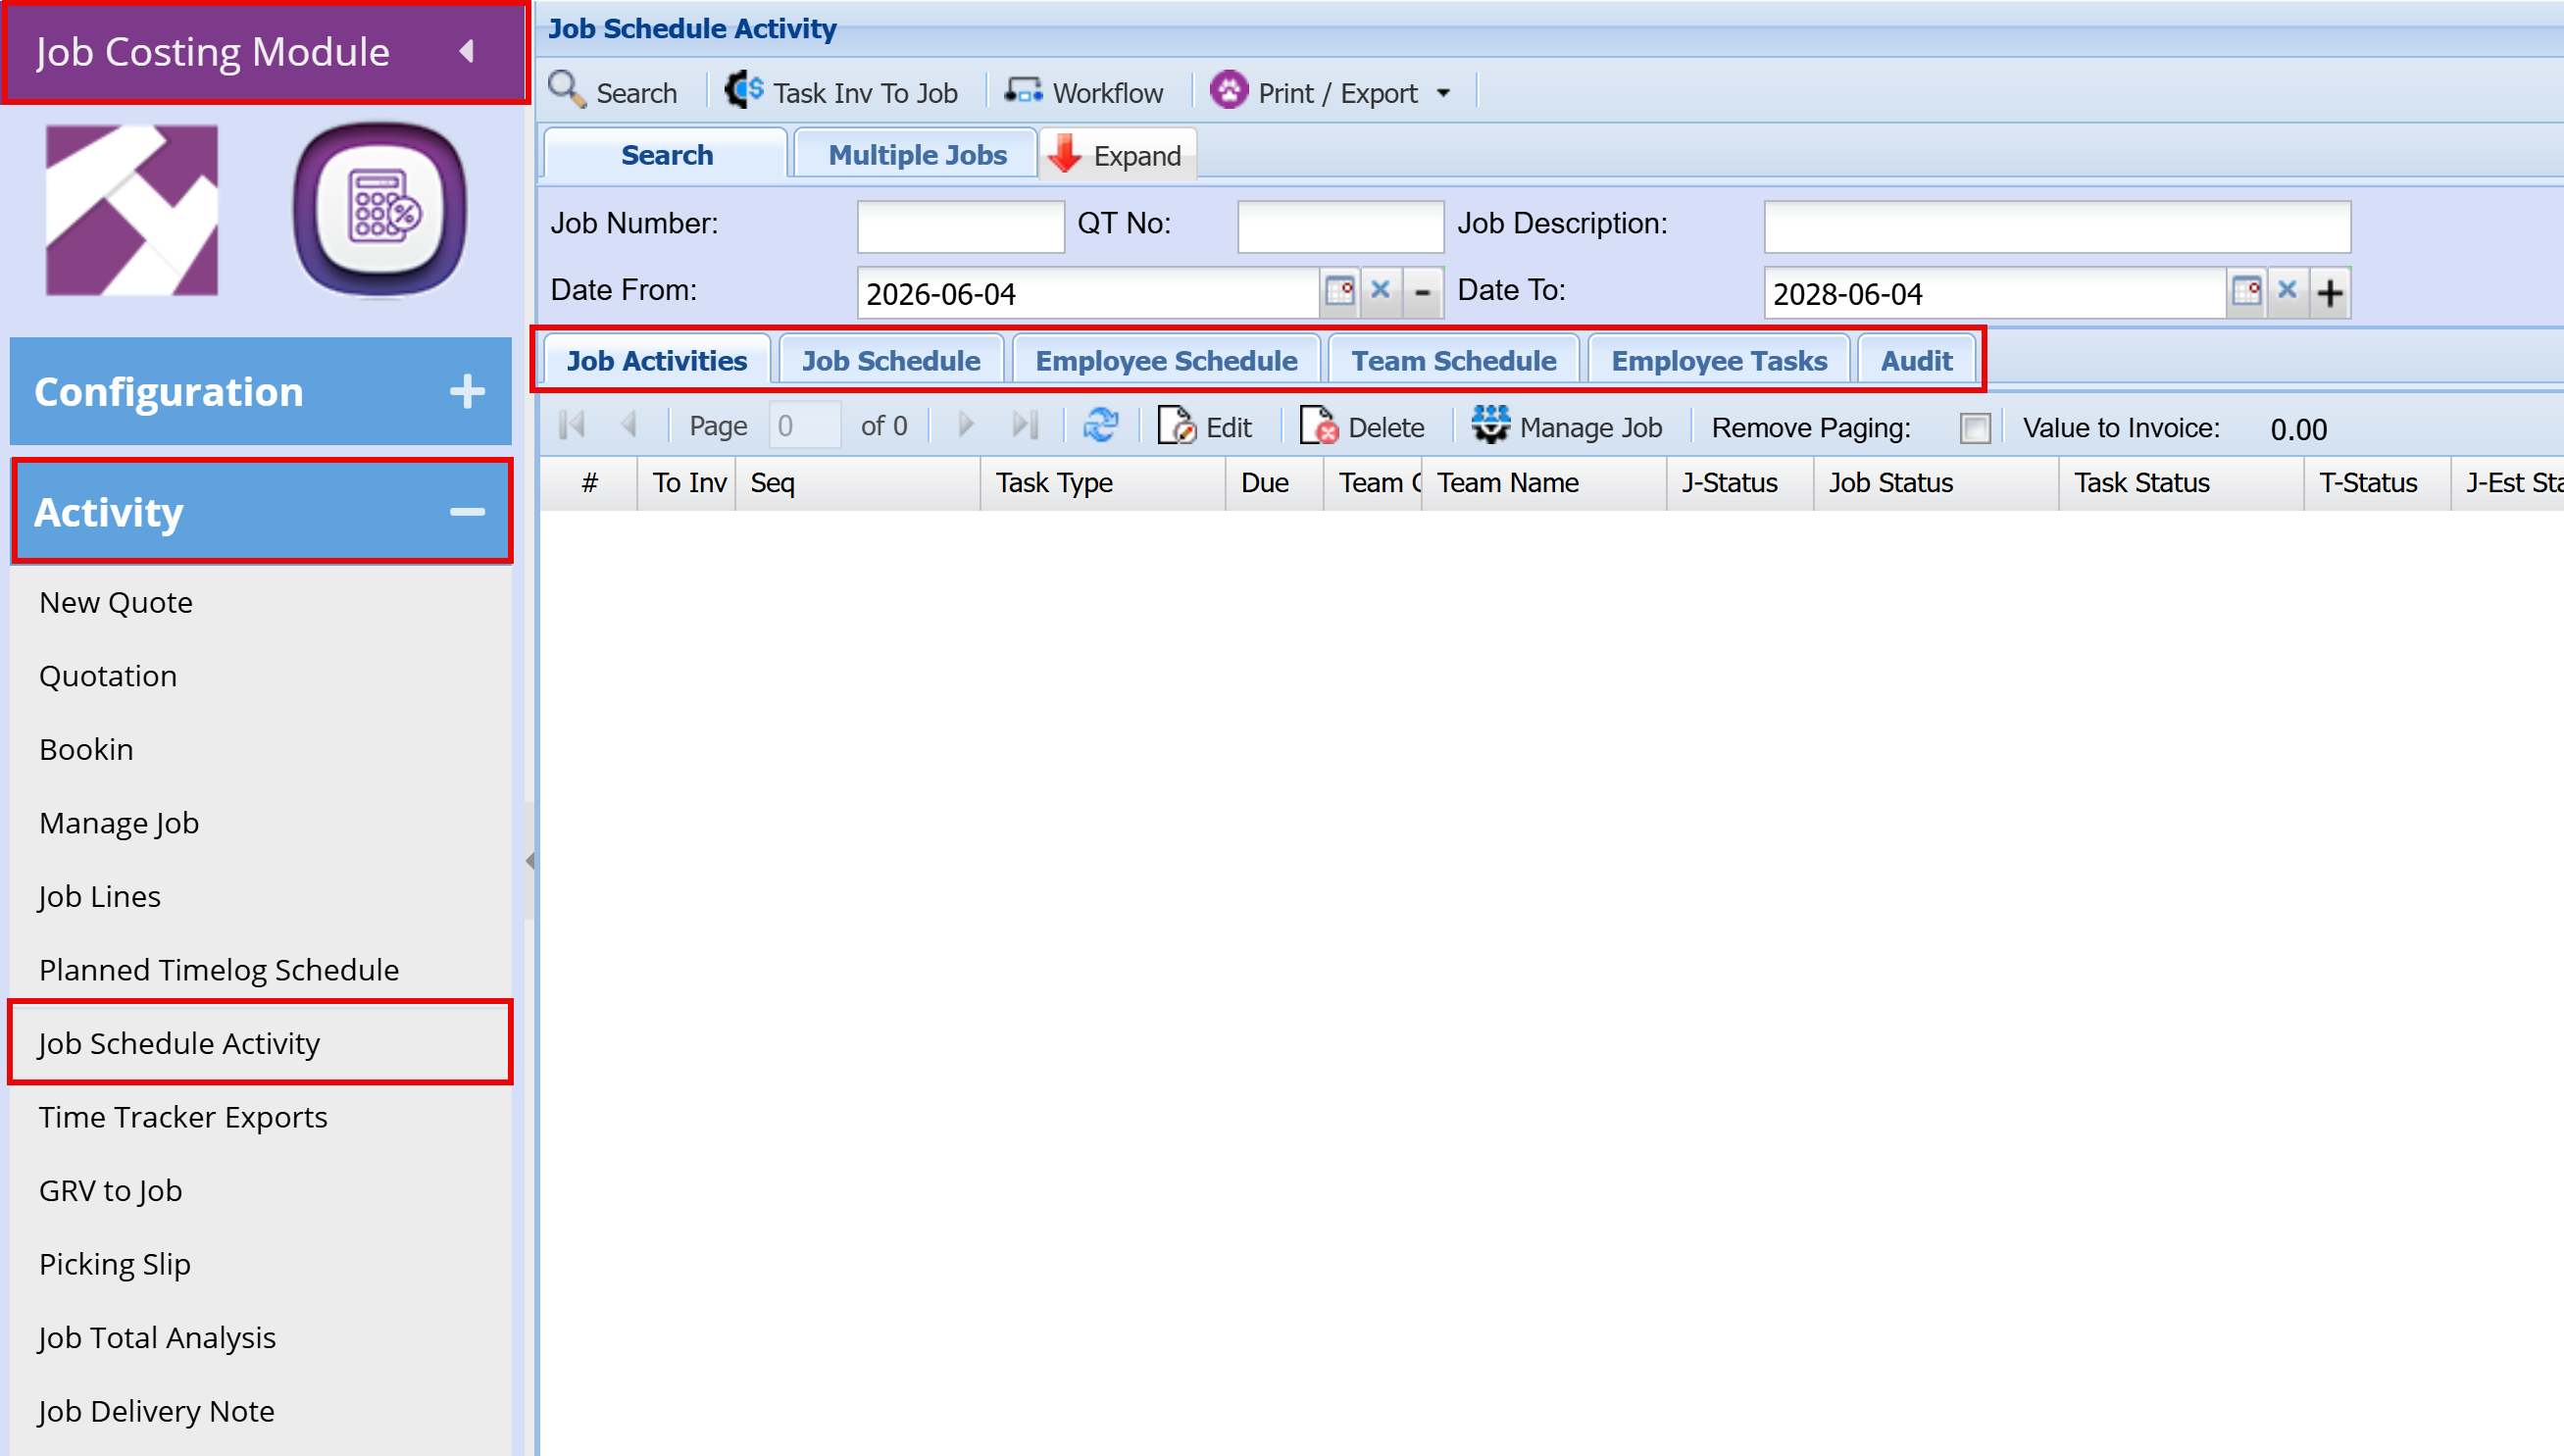Click the purple calculator module icon

(380, 209)
